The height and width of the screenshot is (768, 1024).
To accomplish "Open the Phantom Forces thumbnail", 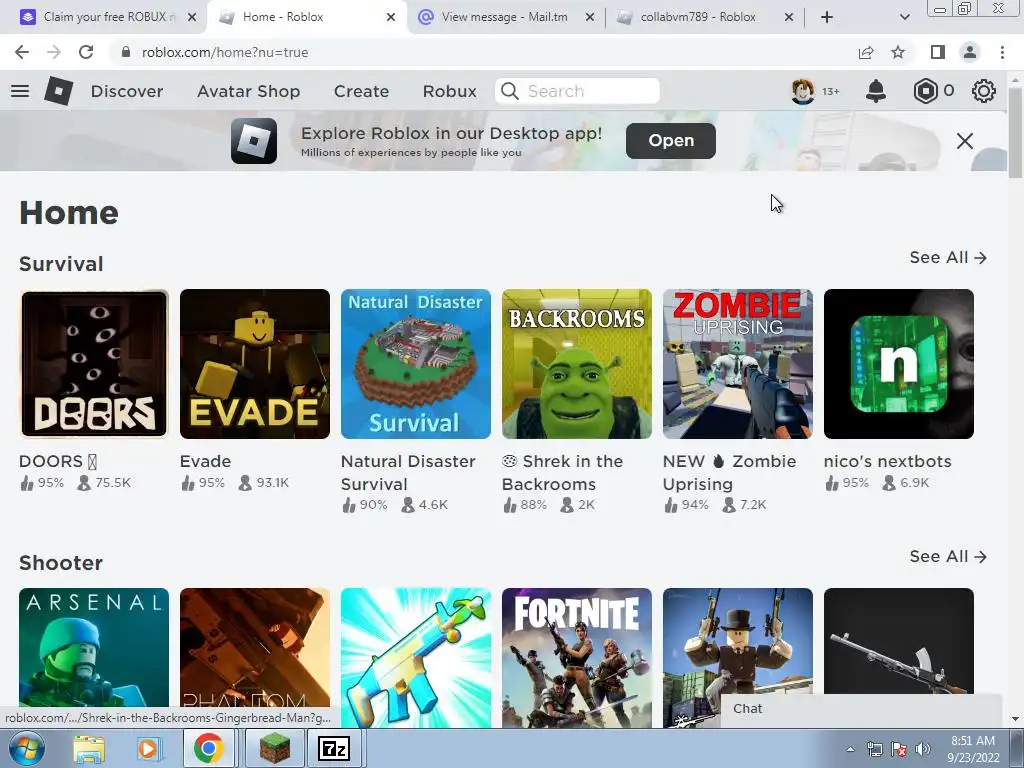I will [255, 647].
